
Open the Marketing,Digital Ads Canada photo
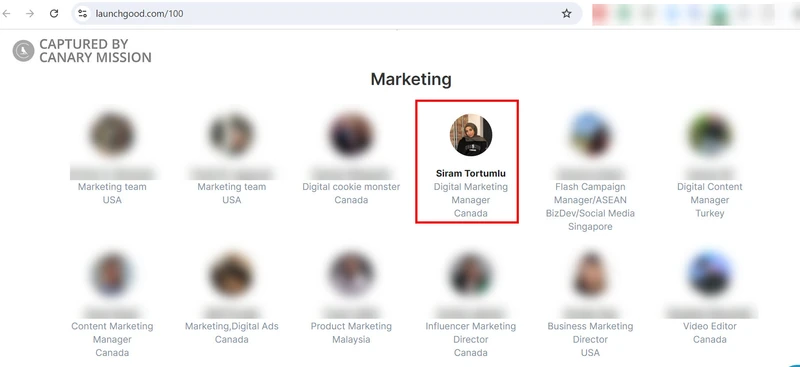pyautogui.click(x=232, y=274)
